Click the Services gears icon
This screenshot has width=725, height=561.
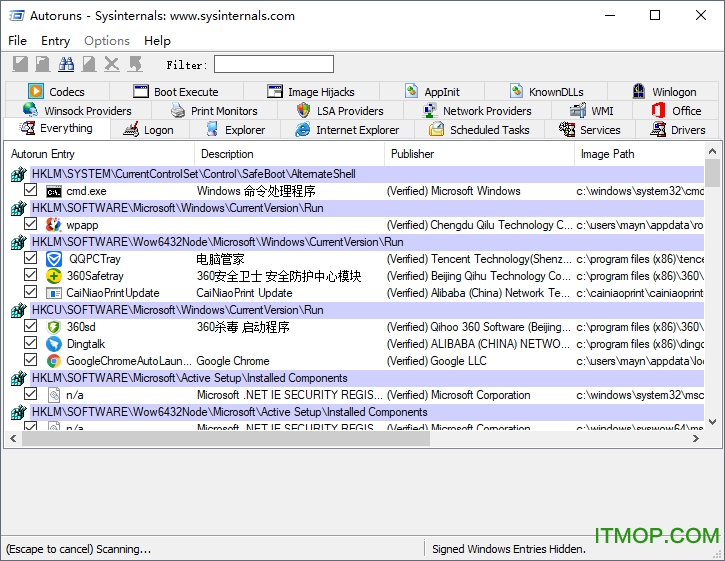pos(566,129)
